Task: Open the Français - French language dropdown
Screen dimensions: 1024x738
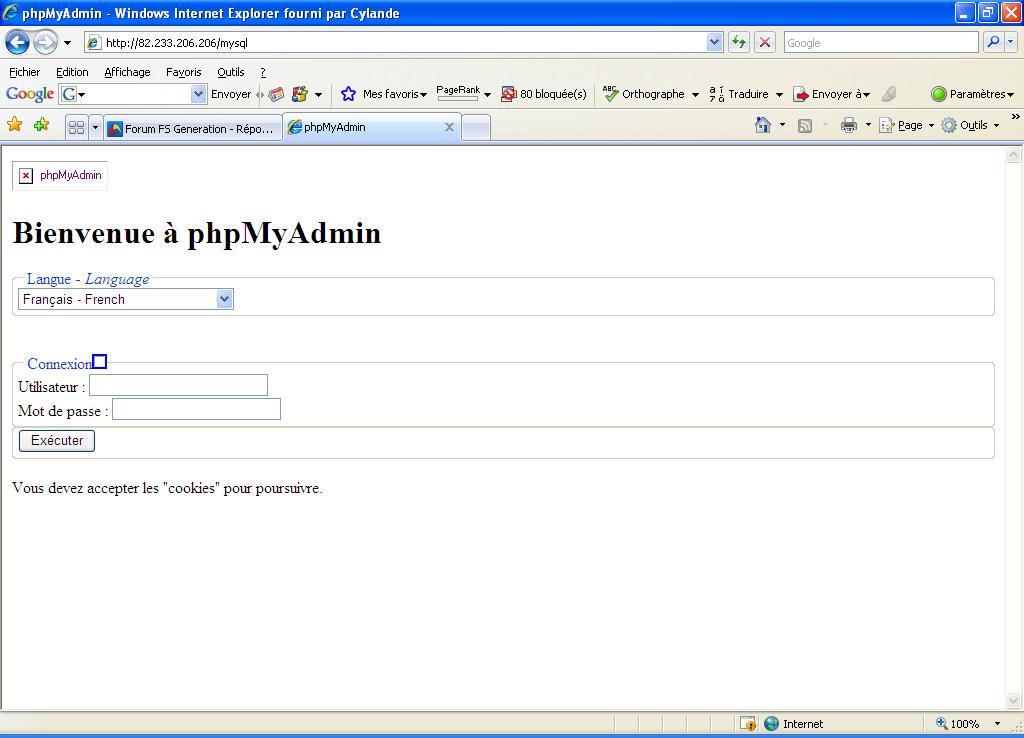Action: [125, 299]
